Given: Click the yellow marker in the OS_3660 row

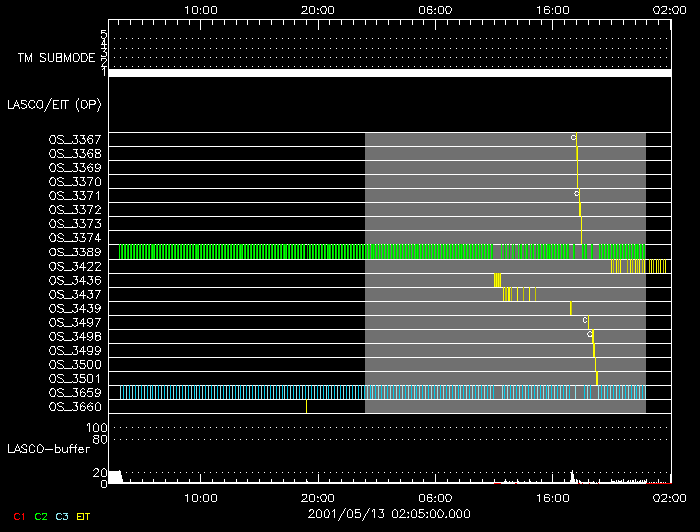Looking at the screenshot, I should (x=306, y=406).
